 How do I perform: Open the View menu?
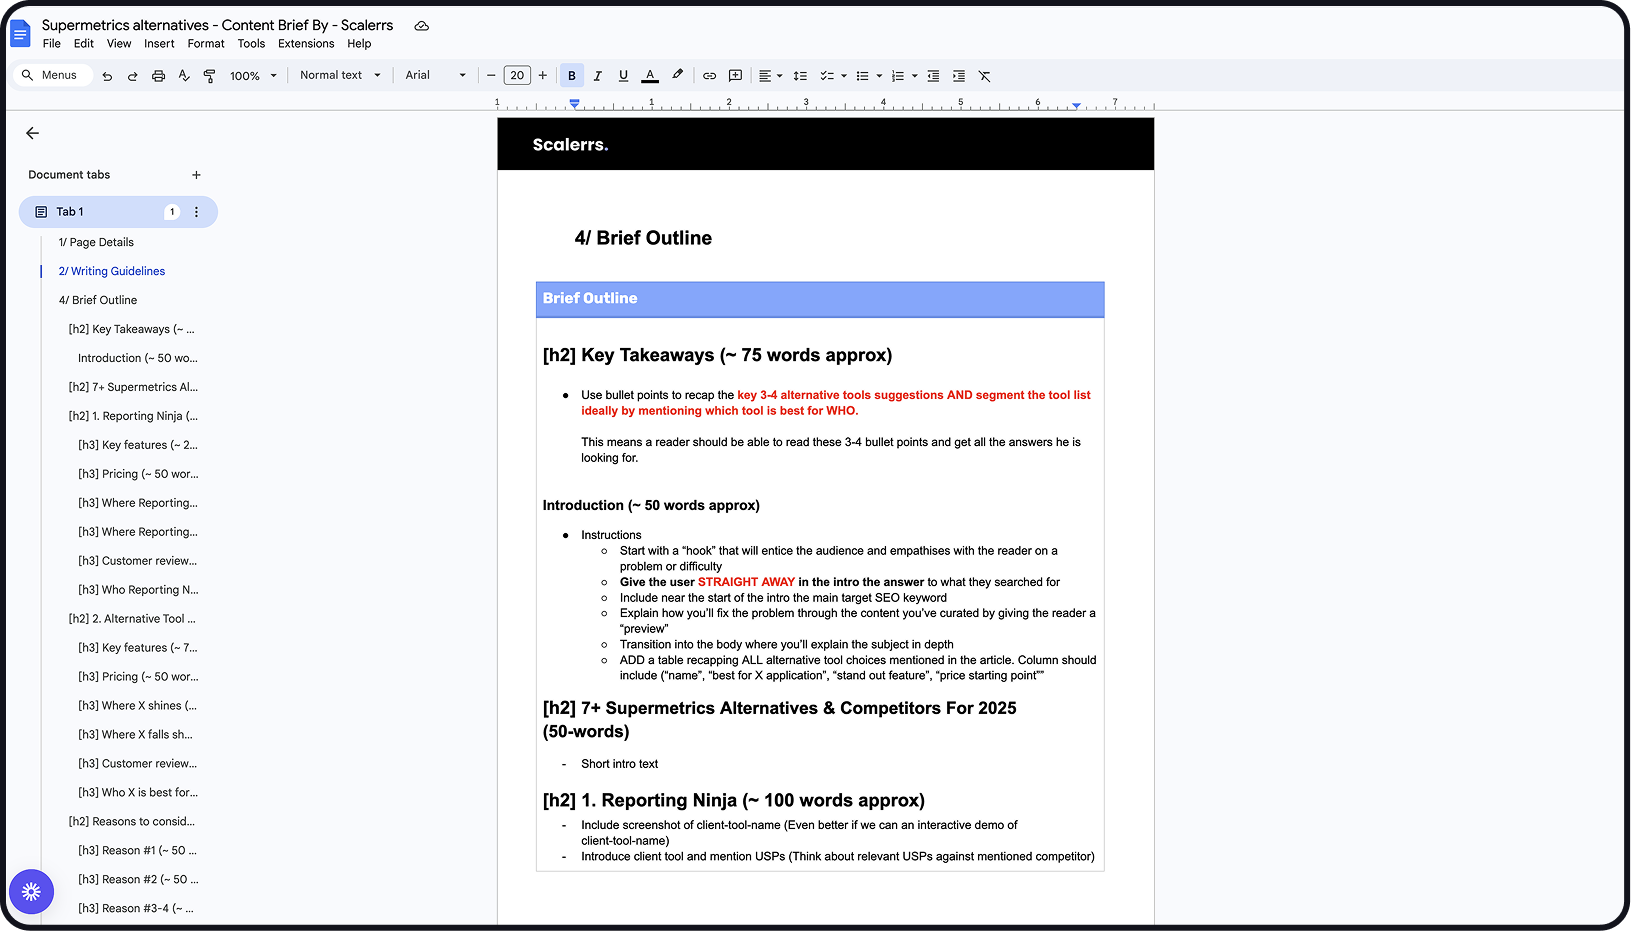coord(119,44)
